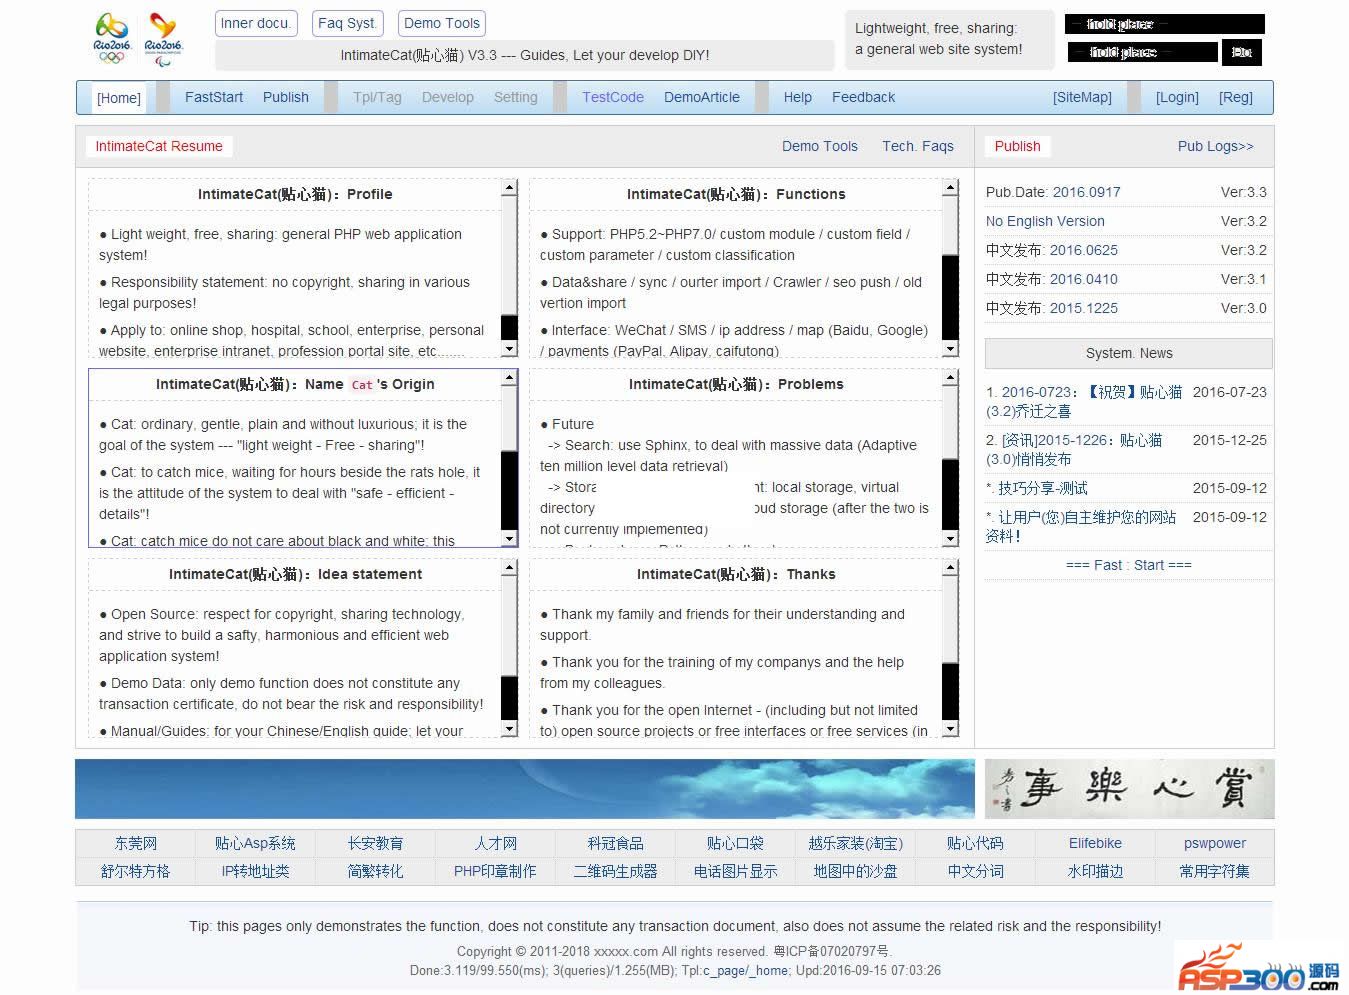Click the No English Version link
The width and height of the screenshot is (1349, 995).
pyautogui.click(x=1045, y=221)
